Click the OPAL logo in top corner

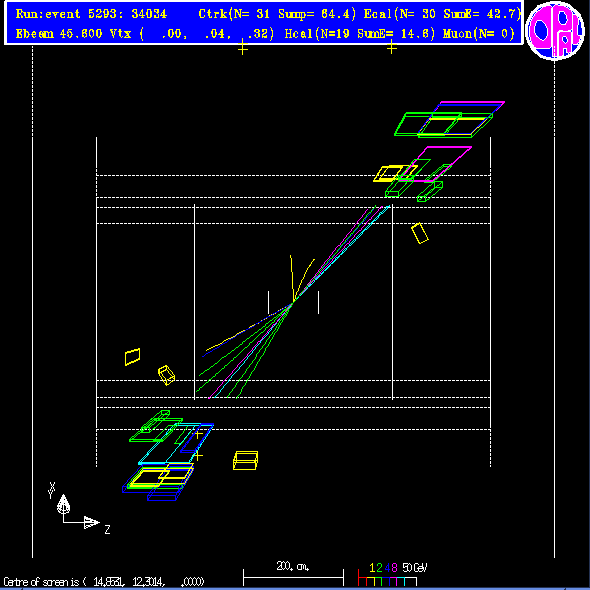coord(555,30)
